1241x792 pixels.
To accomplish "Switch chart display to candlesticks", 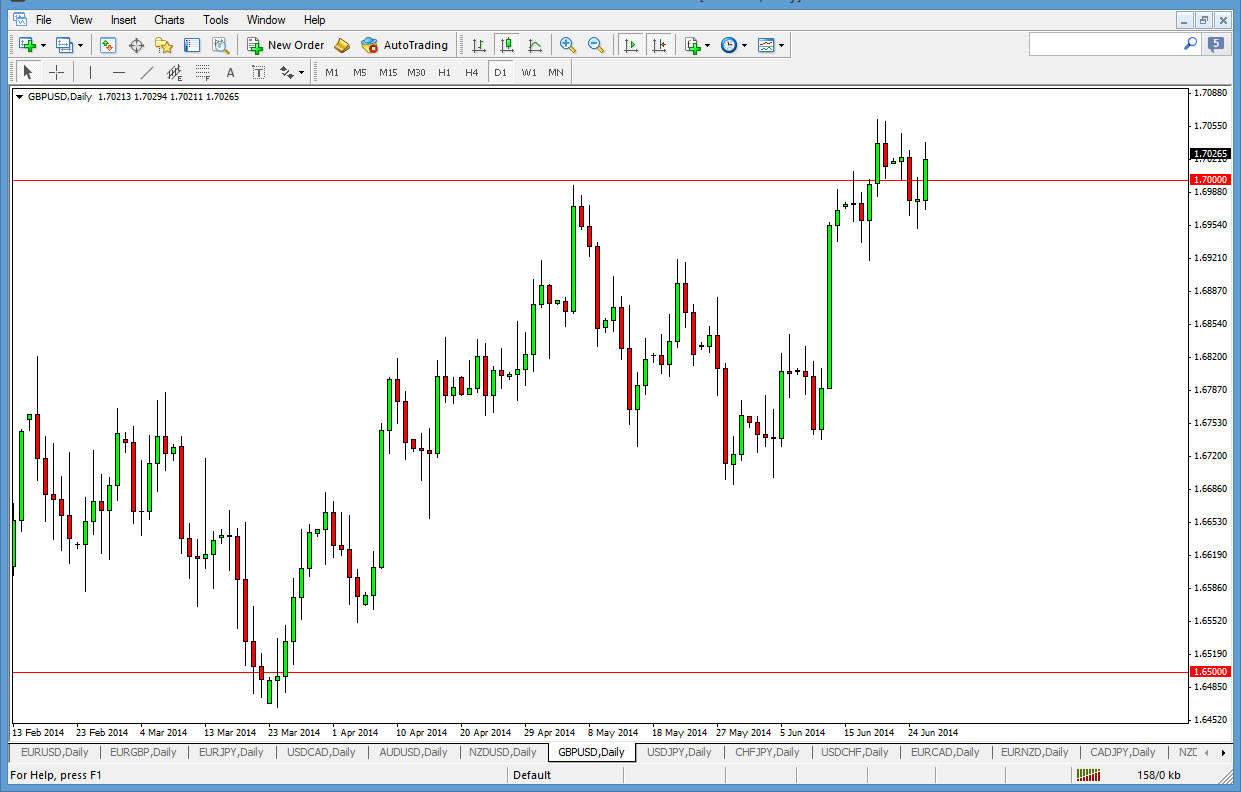I will 508,44.
